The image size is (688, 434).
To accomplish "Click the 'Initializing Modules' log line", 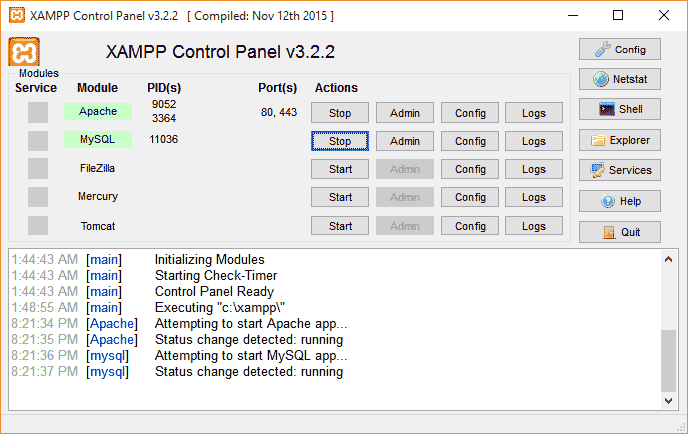I will (210, 259).
